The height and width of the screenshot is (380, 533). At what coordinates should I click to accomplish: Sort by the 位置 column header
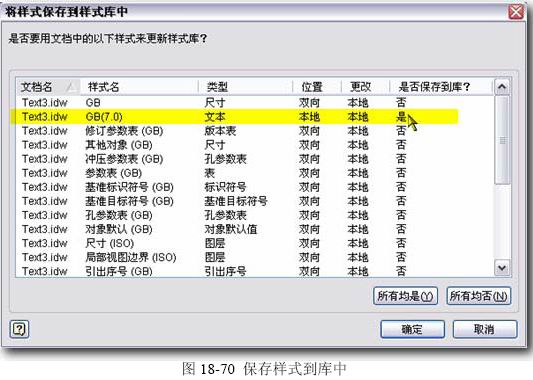click(317, 87)
